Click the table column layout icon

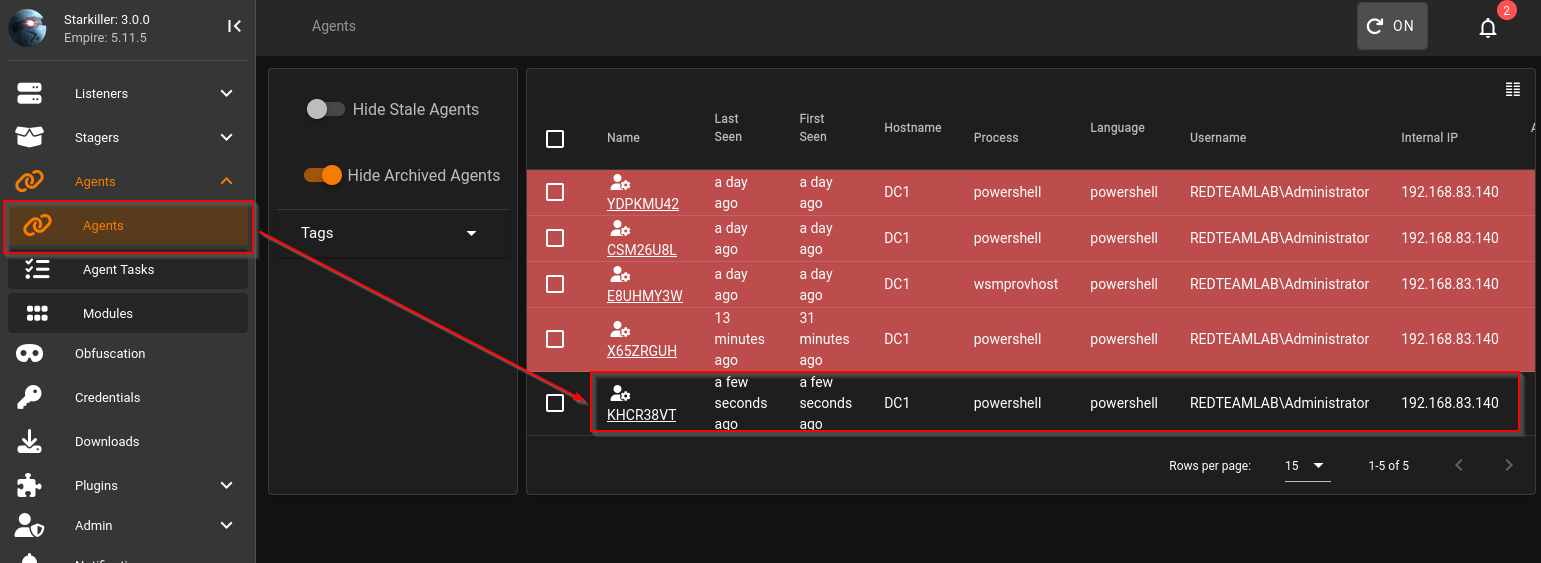1513,90
